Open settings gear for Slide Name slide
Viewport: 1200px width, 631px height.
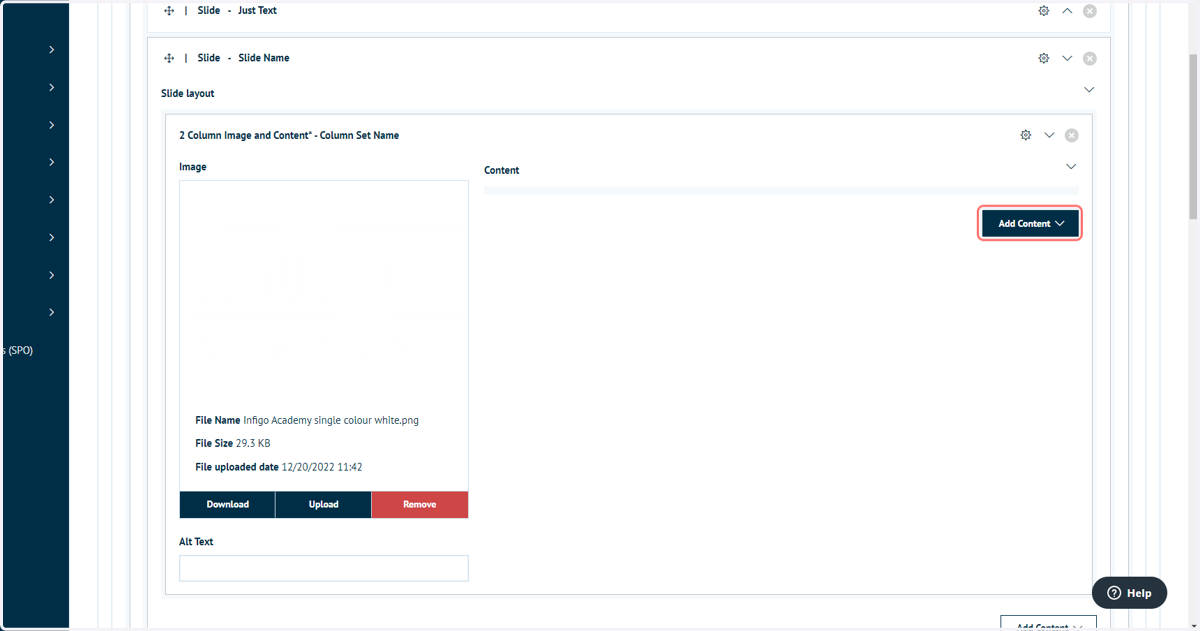[1044, 58]
